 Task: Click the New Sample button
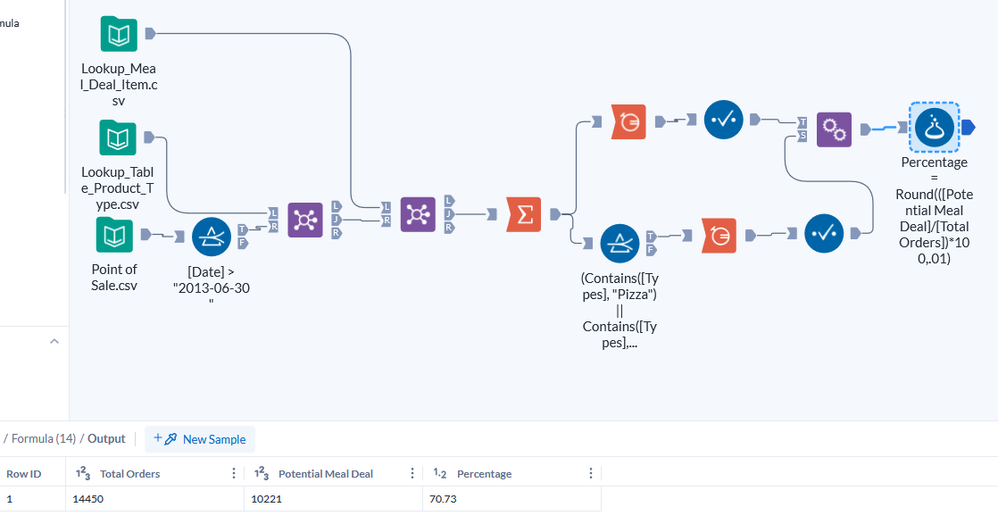(200, 439)
